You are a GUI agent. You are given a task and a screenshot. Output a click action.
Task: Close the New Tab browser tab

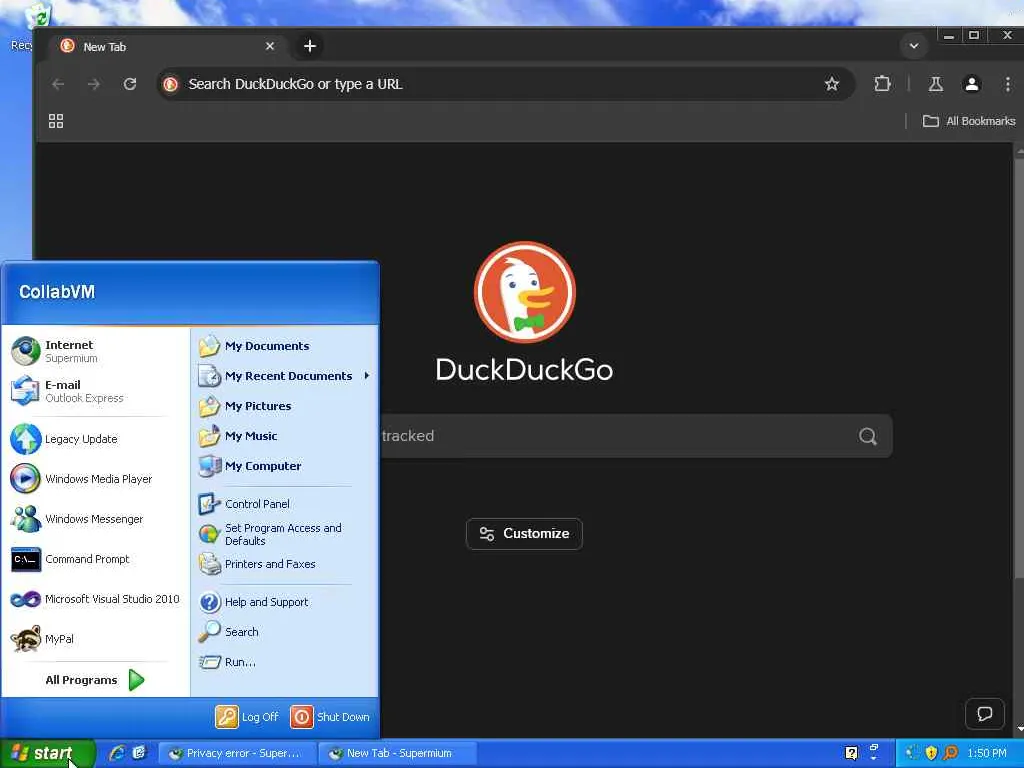pos(270,46)
